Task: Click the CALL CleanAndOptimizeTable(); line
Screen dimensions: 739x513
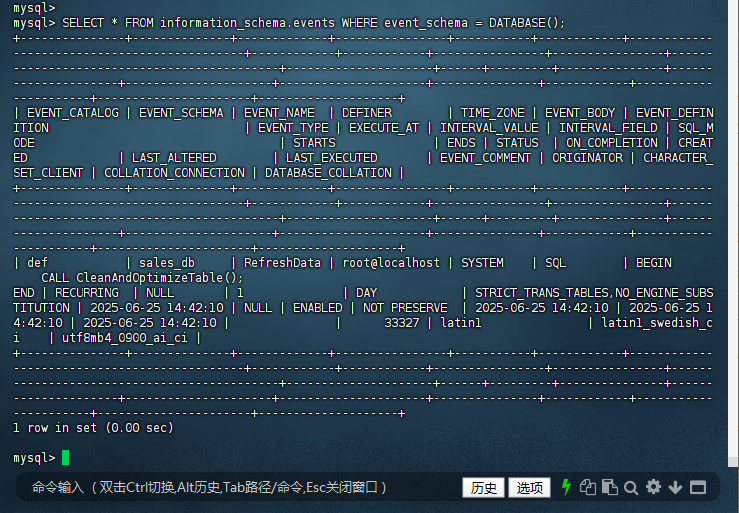Action: coord(142,278)
